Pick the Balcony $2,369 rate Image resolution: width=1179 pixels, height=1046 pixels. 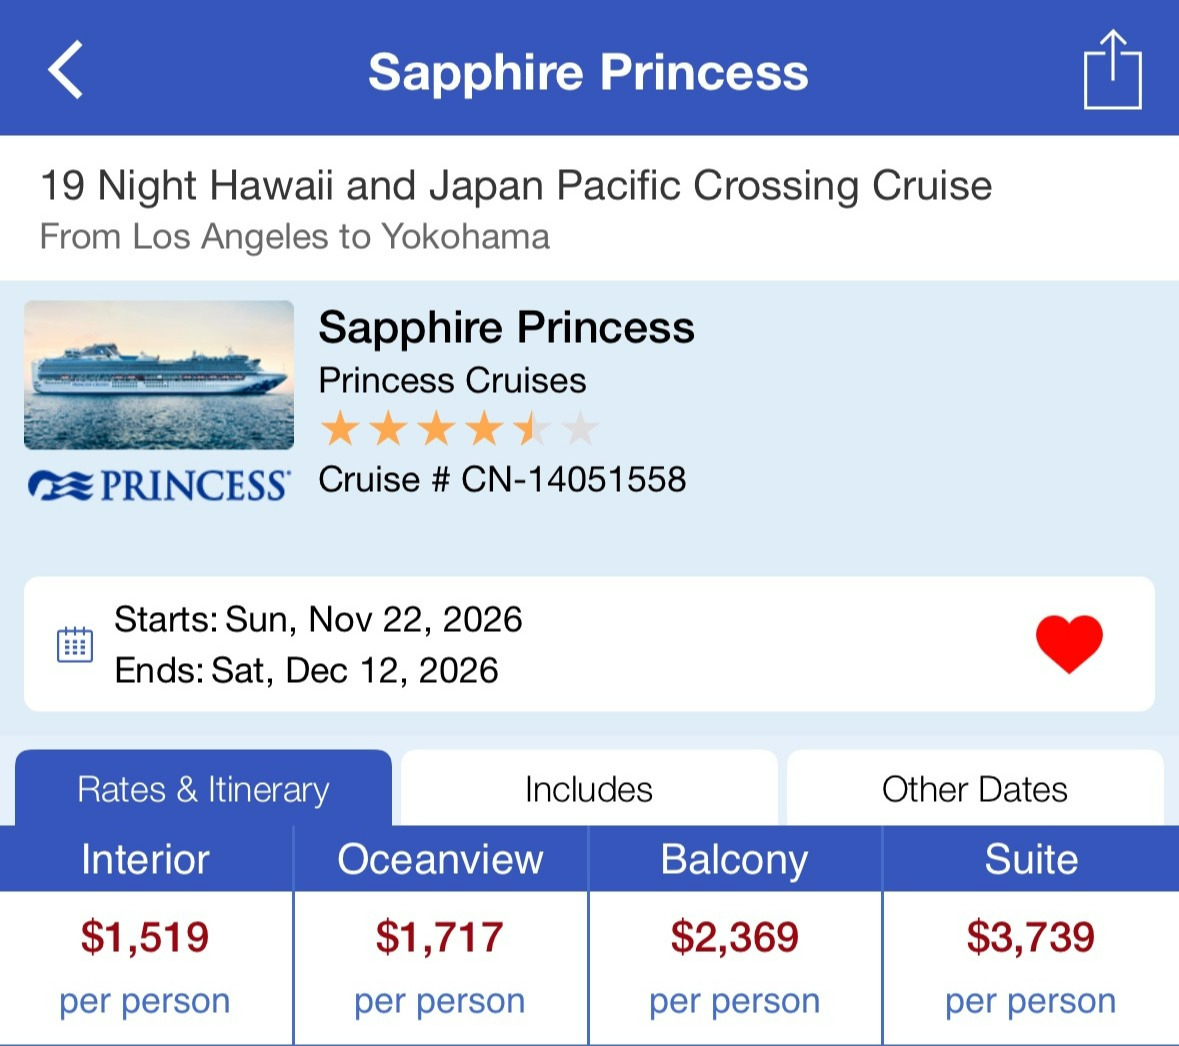click(x=735, y=937)
